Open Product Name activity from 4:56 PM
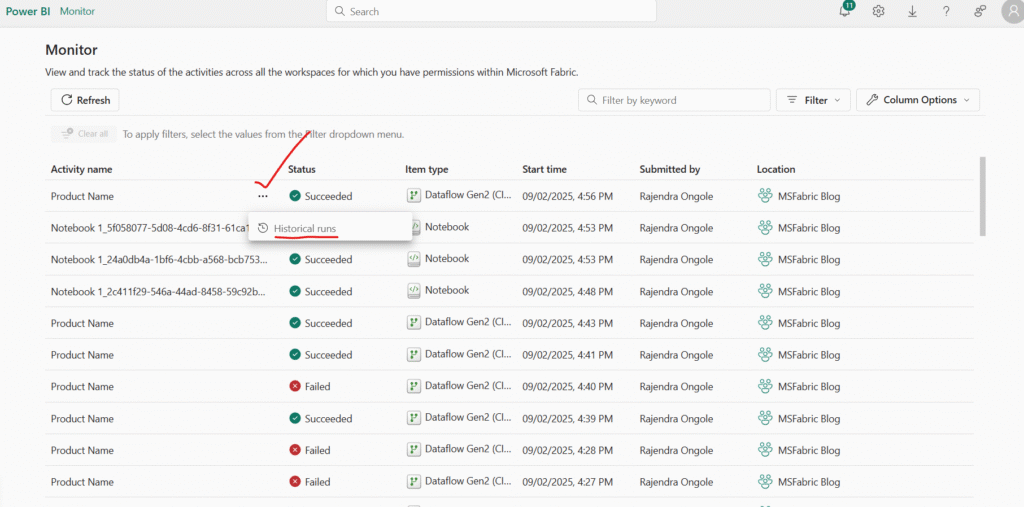 click(x=82, y=196)
